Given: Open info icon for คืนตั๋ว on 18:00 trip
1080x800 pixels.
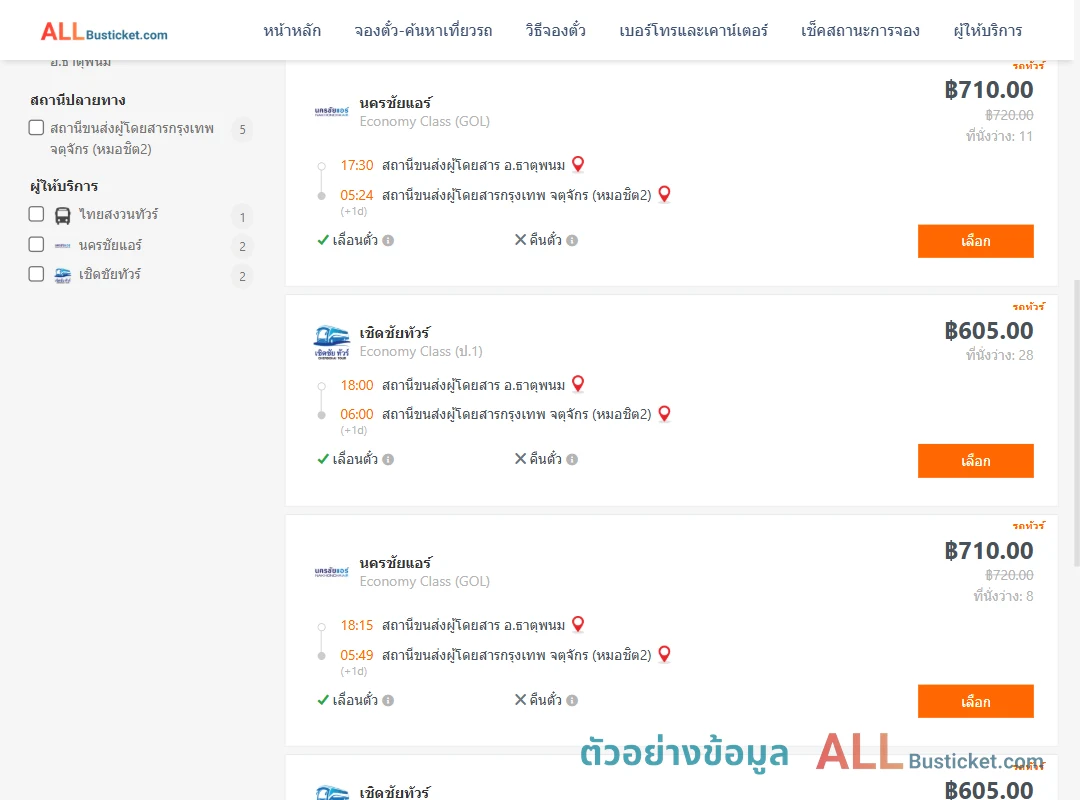Looking at the screenshot, I should pos(572,460).
